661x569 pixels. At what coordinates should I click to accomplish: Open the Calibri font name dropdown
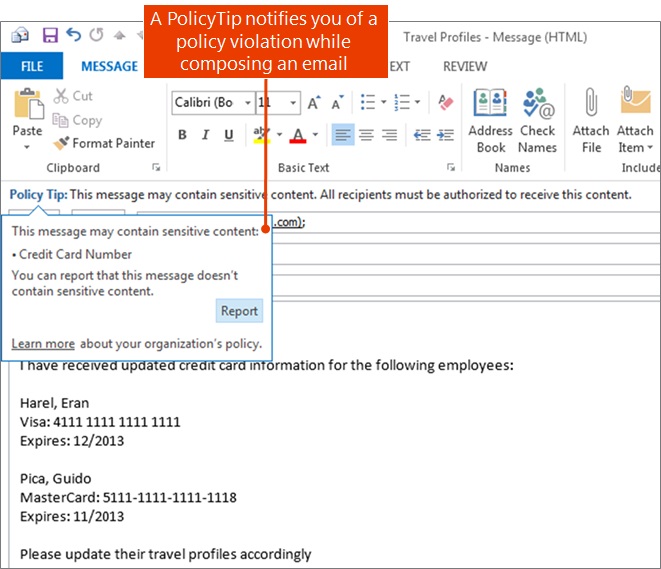point(245,103)
